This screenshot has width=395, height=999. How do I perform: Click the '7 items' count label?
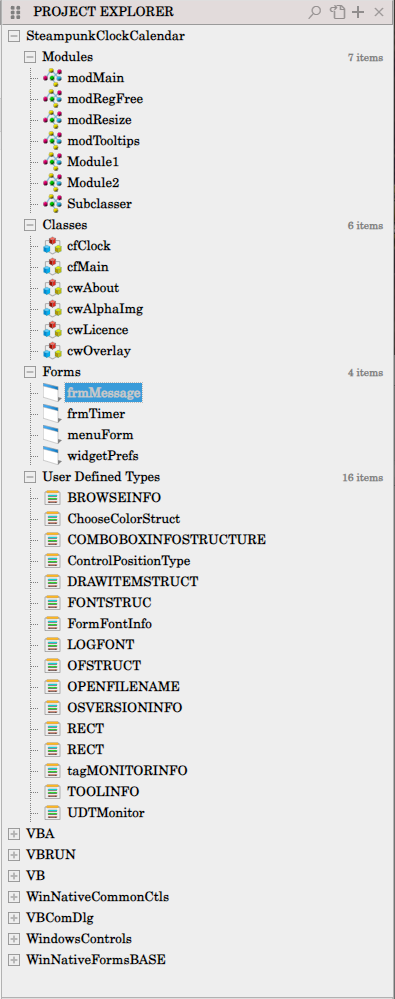click(x=365, y=58)
